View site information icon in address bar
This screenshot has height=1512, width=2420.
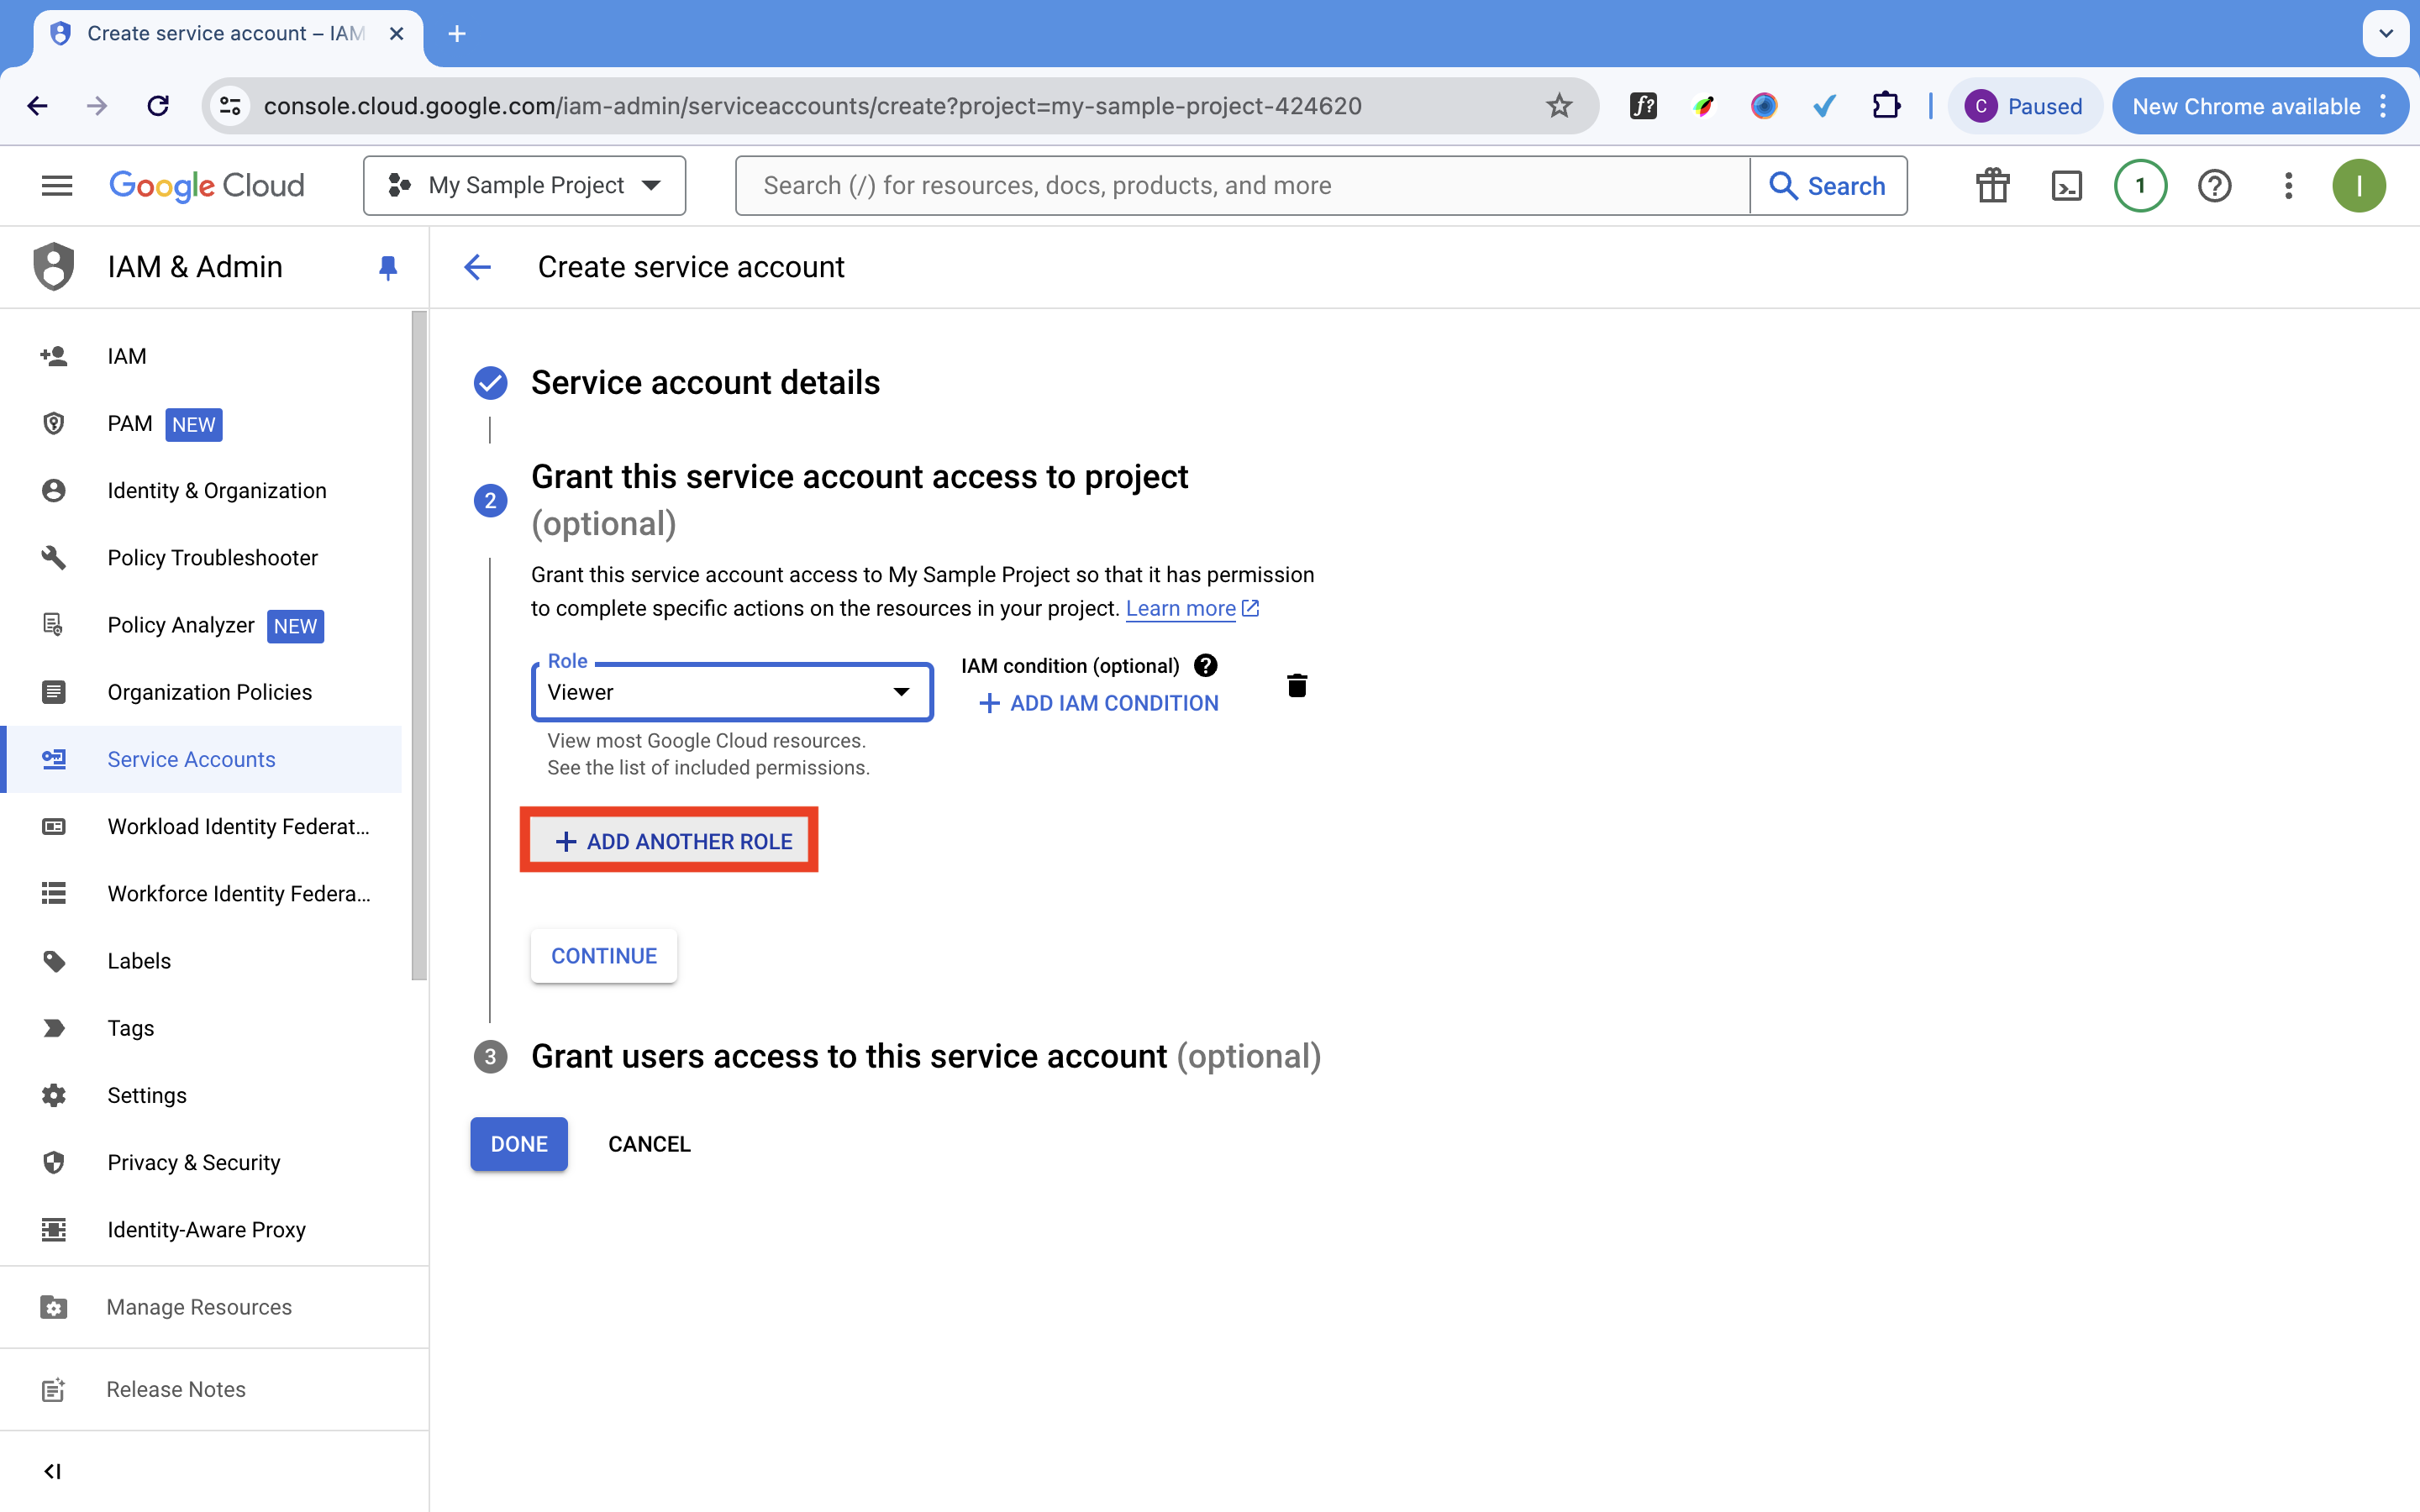coord(231,106)
